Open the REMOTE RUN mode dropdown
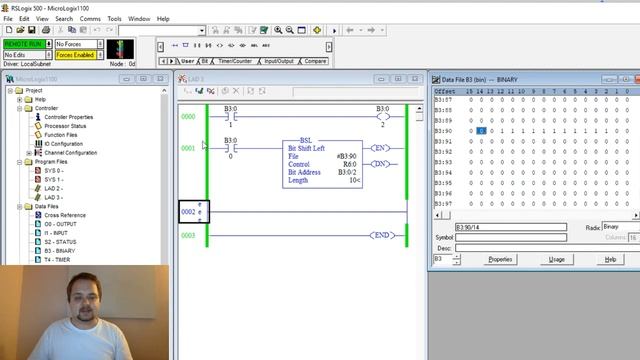Image resolution: width=640 pixels, height=360 pixels. pyautogui.click(x=49, y=44)
